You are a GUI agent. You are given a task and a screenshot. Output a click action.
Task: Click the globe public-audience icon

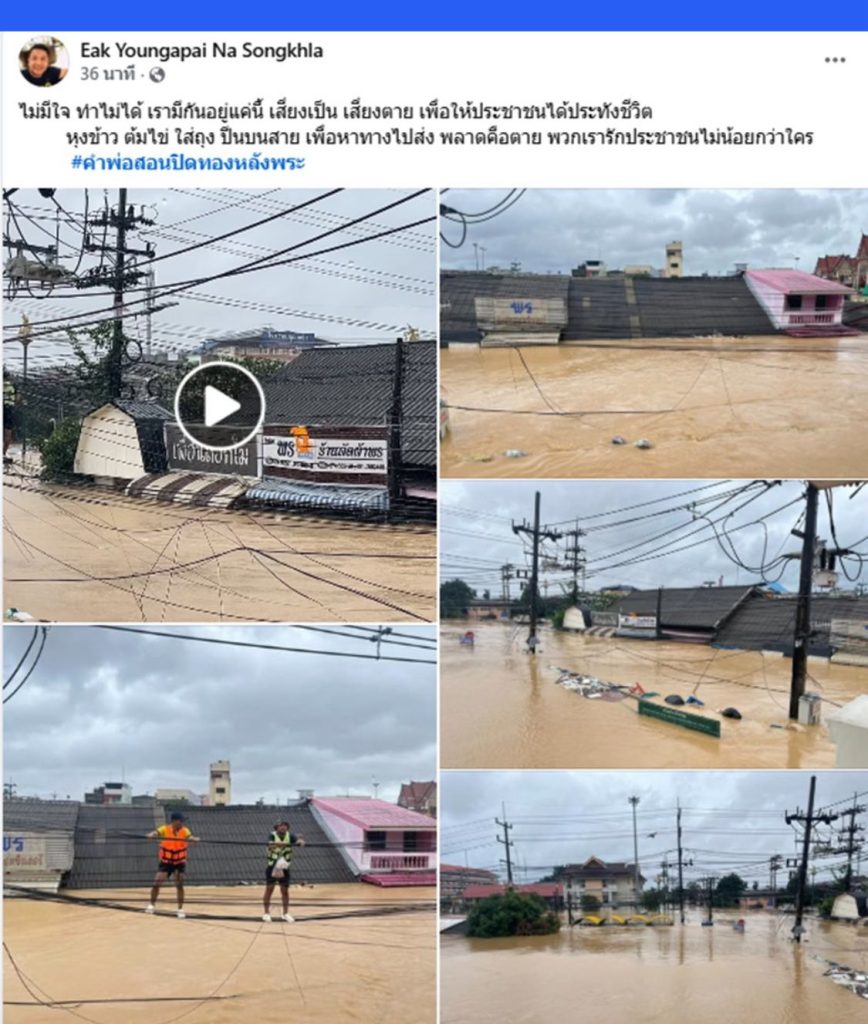pyautogui.click(x=157, y=75)
